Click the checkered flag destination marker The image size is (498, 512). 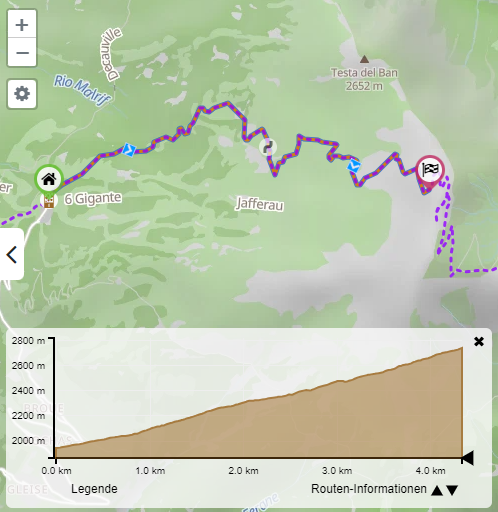pos(430,170)
